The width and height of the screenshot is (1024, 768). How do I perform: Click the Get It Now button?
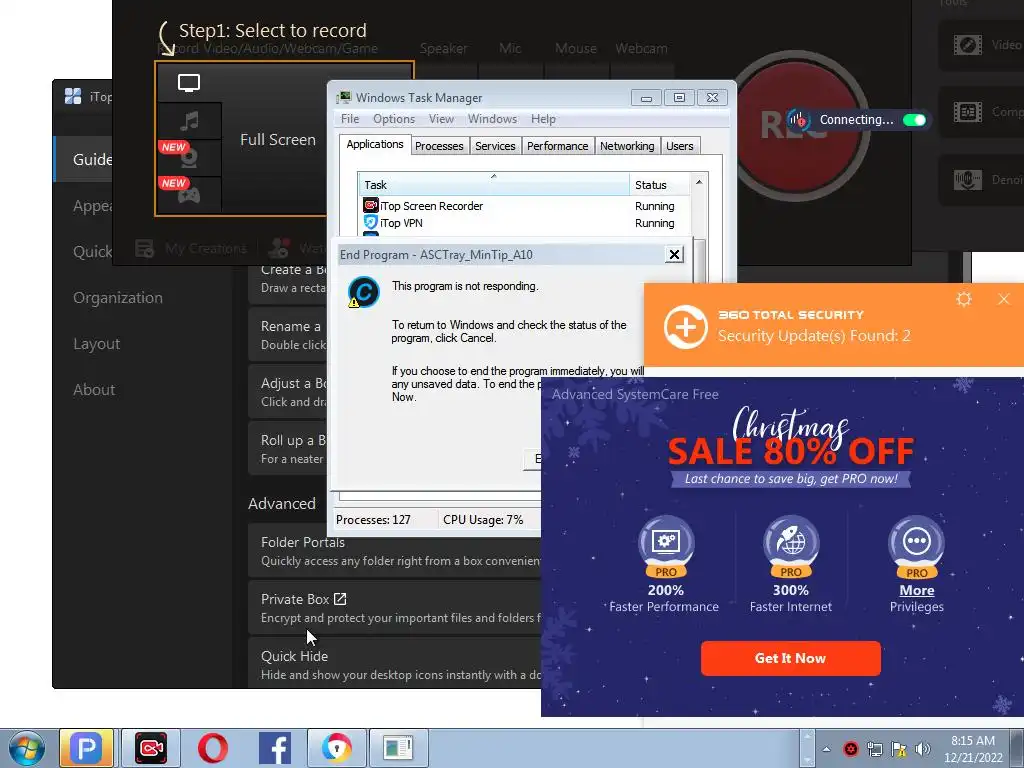[x=790, y=658]
